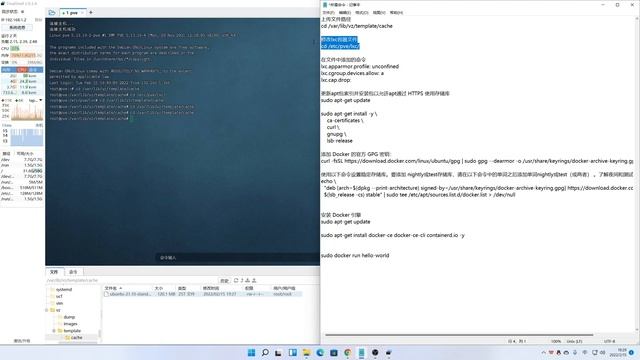
Task: Click the 'lxc.apparmor.profile: unconfined' line
Action: (360, 66)
